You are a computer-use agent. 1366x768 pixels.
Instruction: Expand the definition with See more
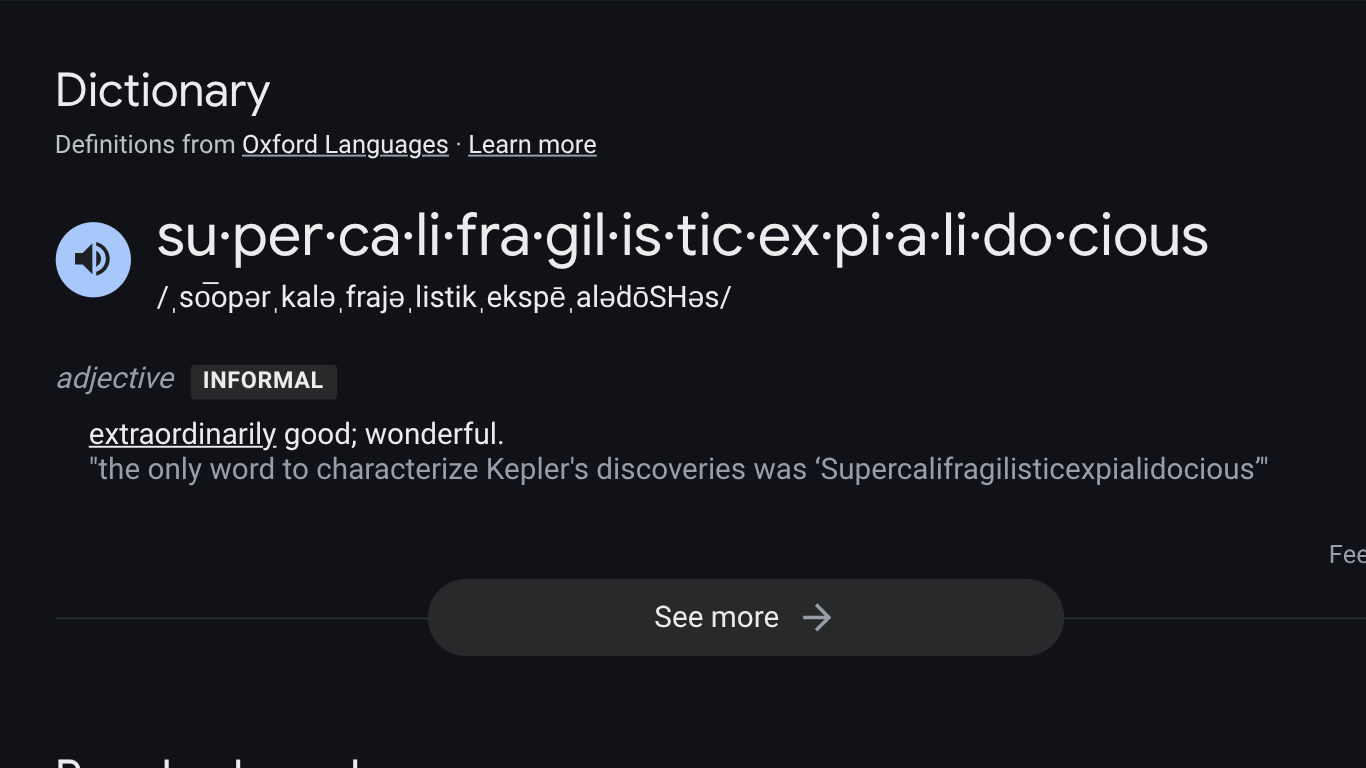[716, 617]
